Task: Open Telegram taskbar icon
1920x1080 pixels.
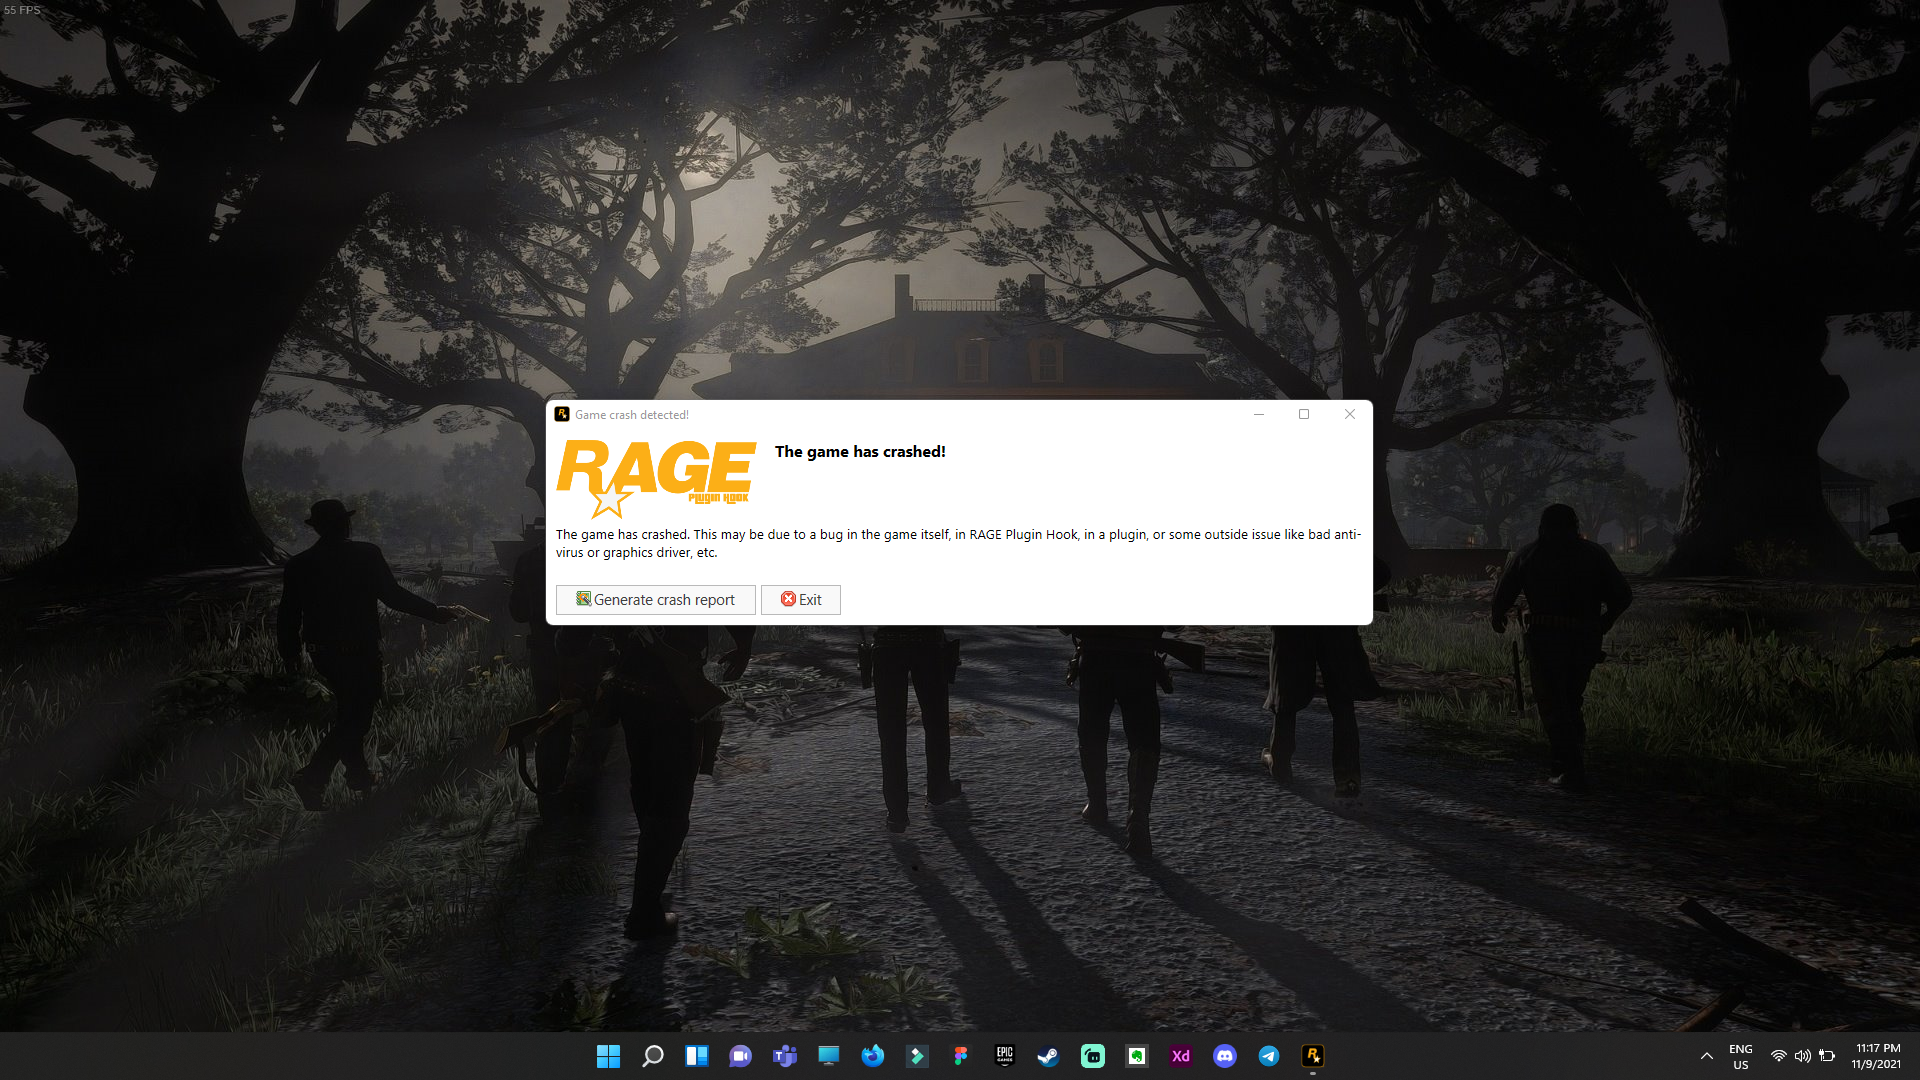Action: pyautogui.click(x=1269, y=1056)
